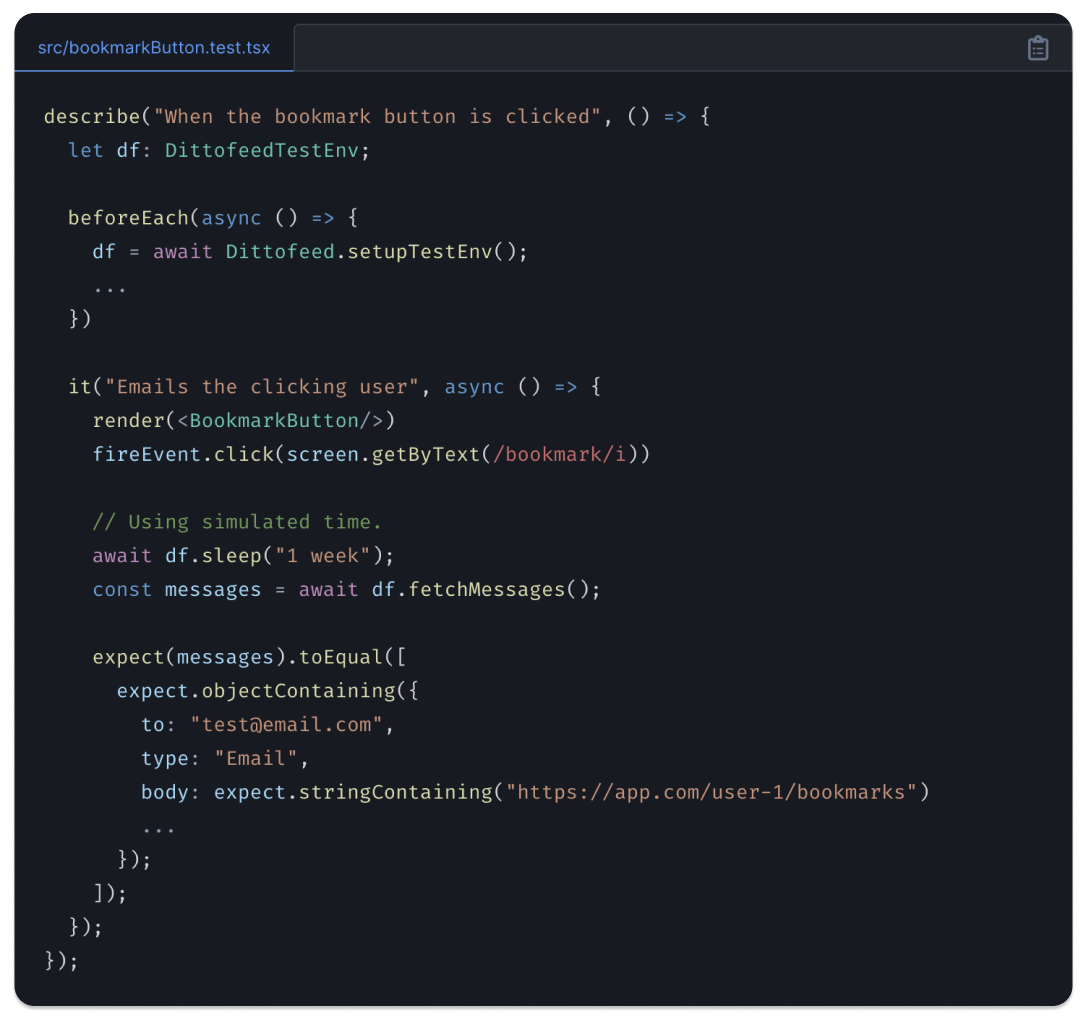The image size is (1087, 1019).
Task: Click the app.com/user-1/bookmarks URL string
Action: point(711,793)
